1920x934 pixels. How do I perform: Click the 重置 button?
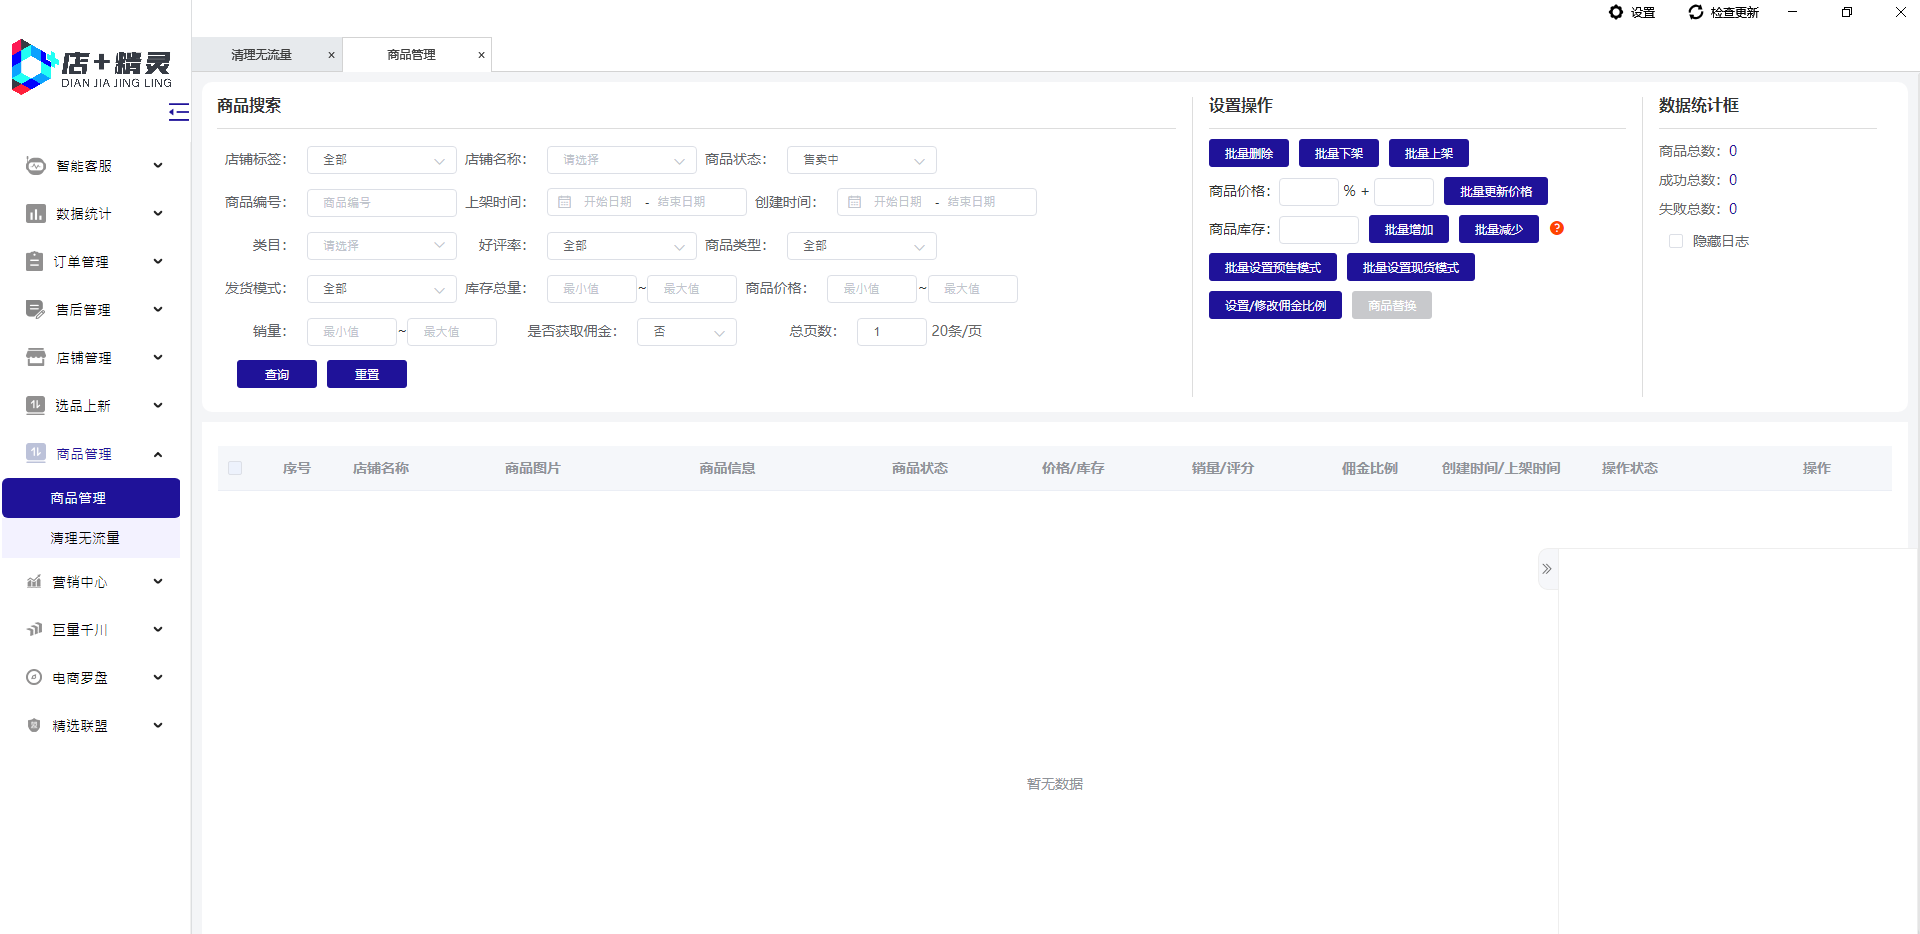point(367,374)
